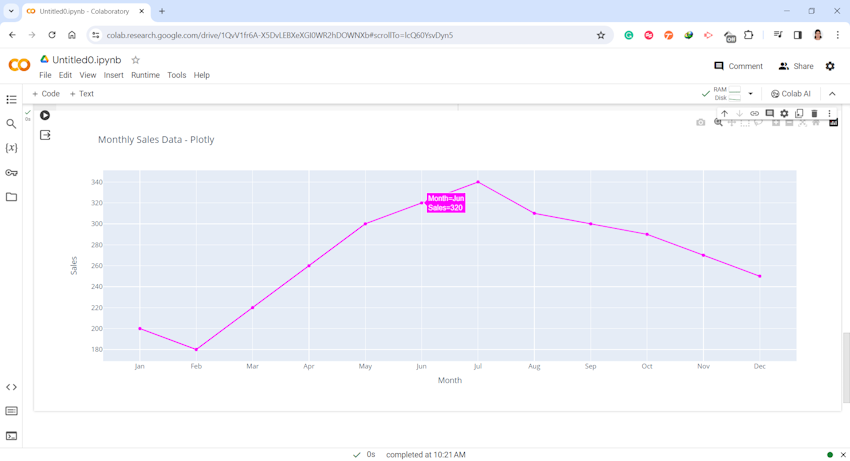Click the Colab logo
This screenshot has height=461, width=850.
tap(19, 65)
